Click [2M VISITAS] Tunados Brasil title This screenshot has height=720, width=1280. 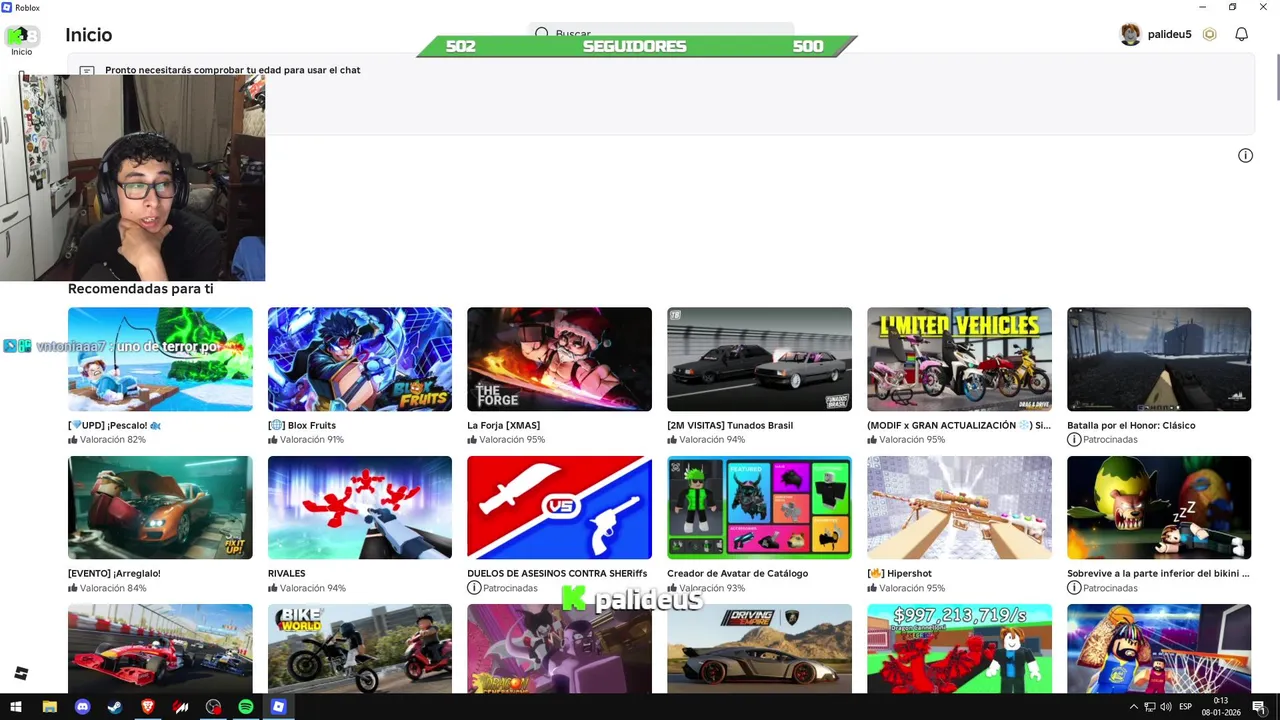coord(730,425)
